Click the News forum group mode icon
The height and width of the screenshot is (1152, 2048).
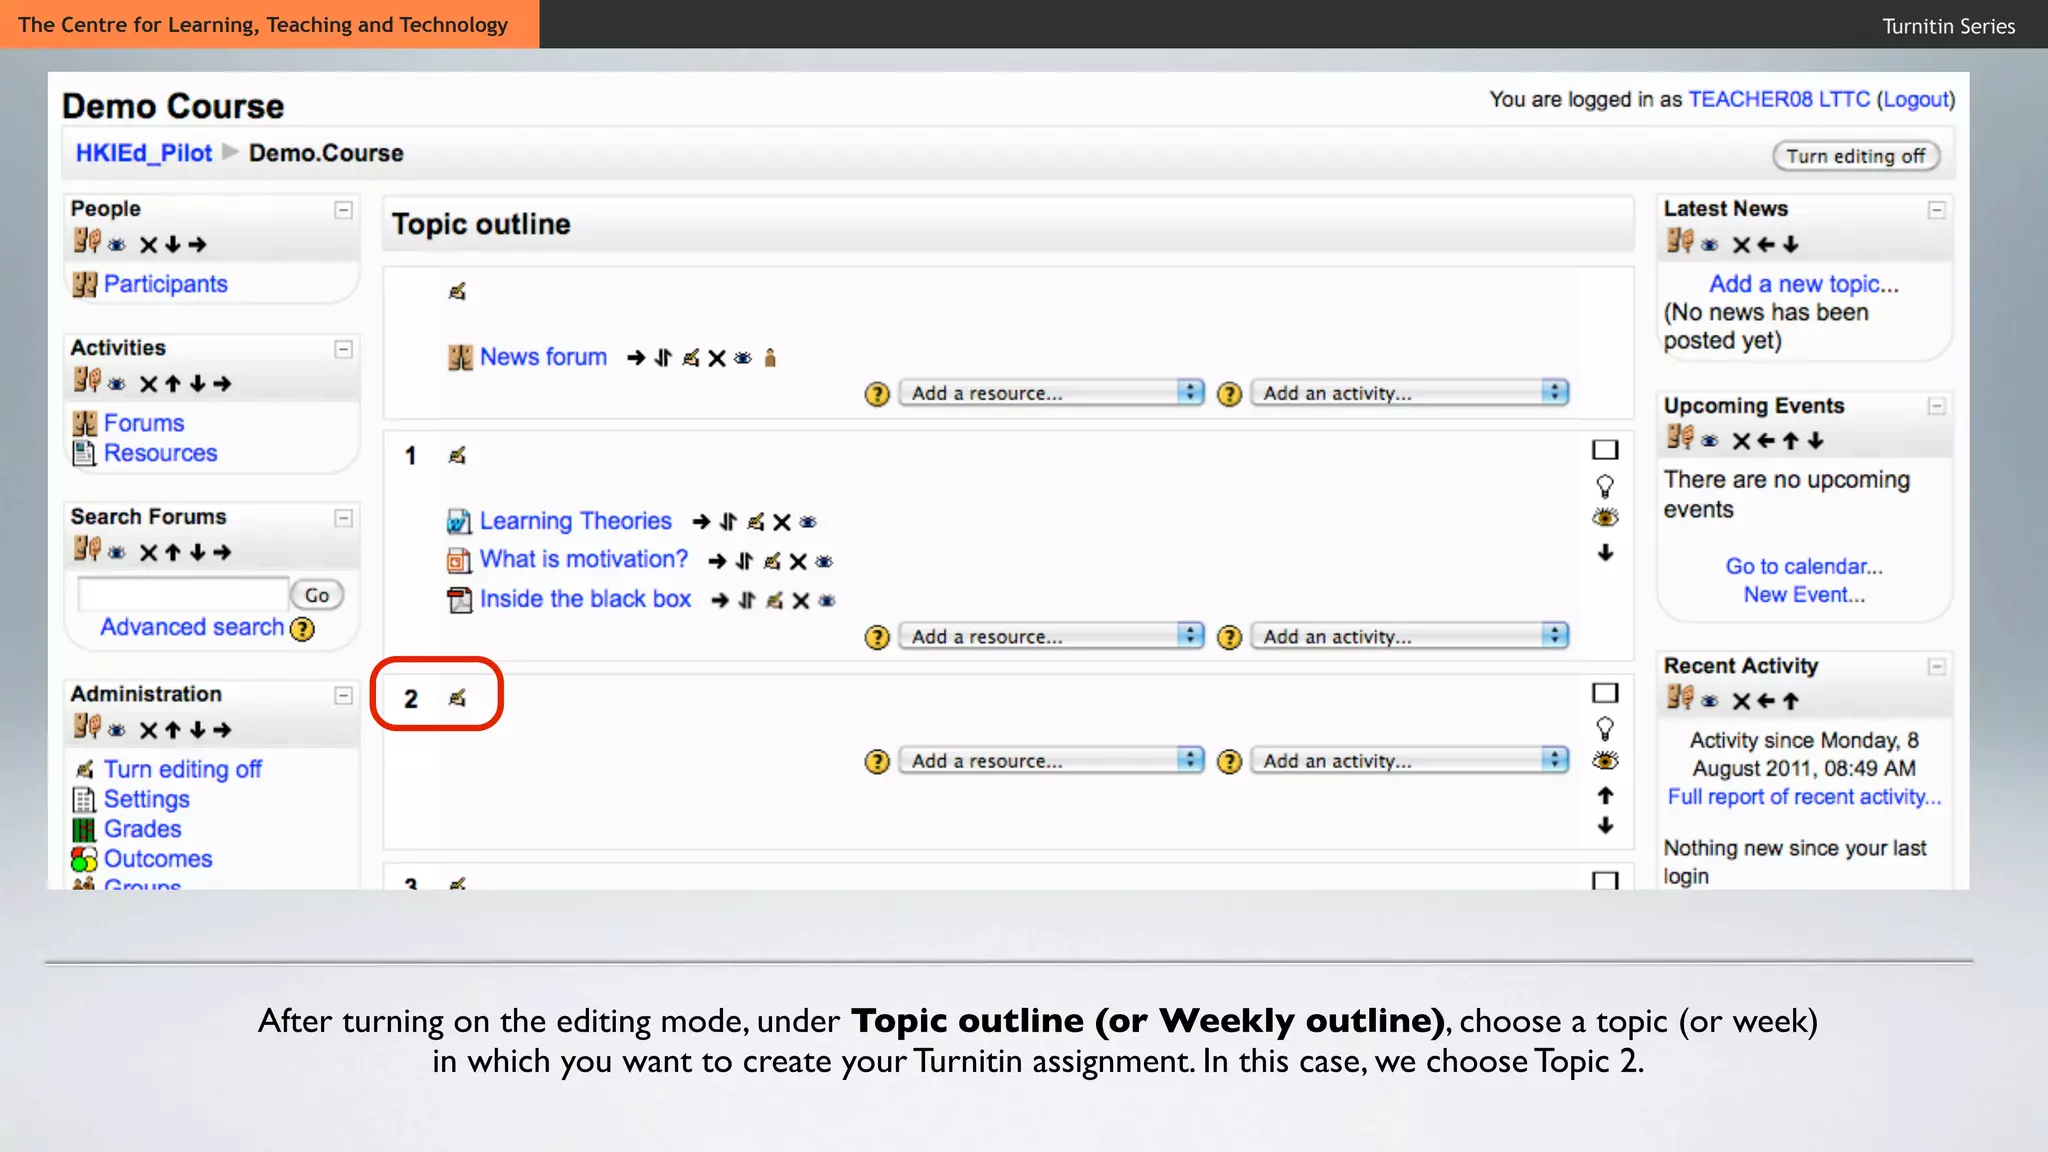(x=770, y=358)
